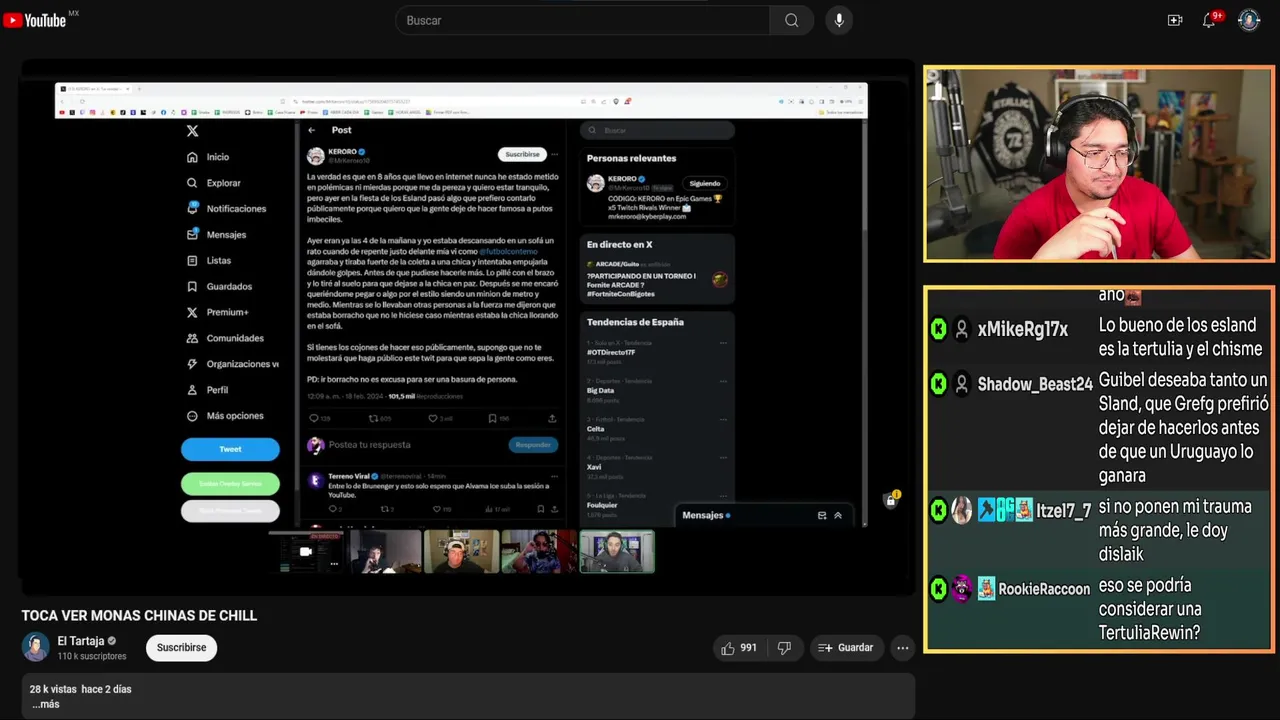
Task: Open the account avatar menu
Action: click(x=1249, y=20)
